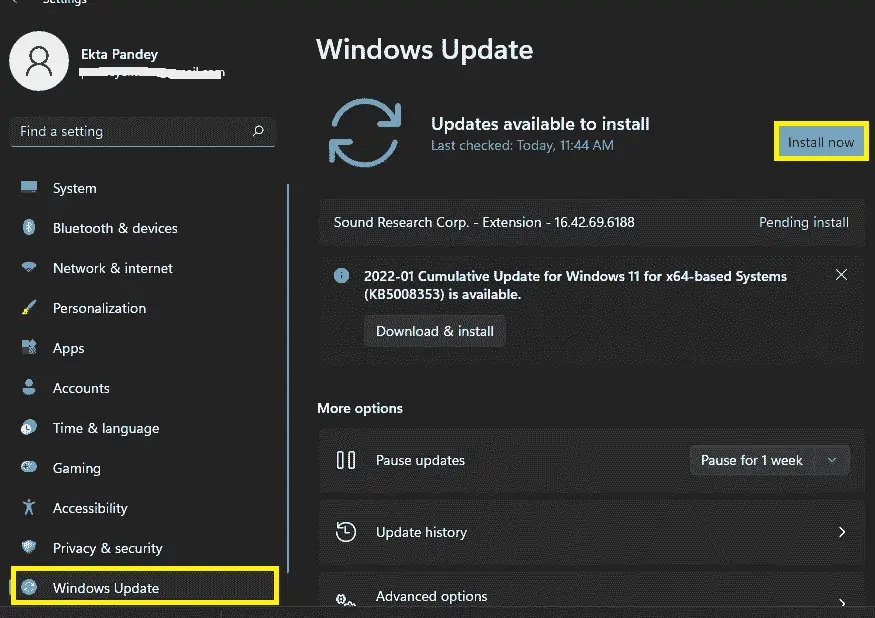Screen dimensions: 875x618
Task: Click the Windows Update sidebar icon
Action: coord(29,587)
